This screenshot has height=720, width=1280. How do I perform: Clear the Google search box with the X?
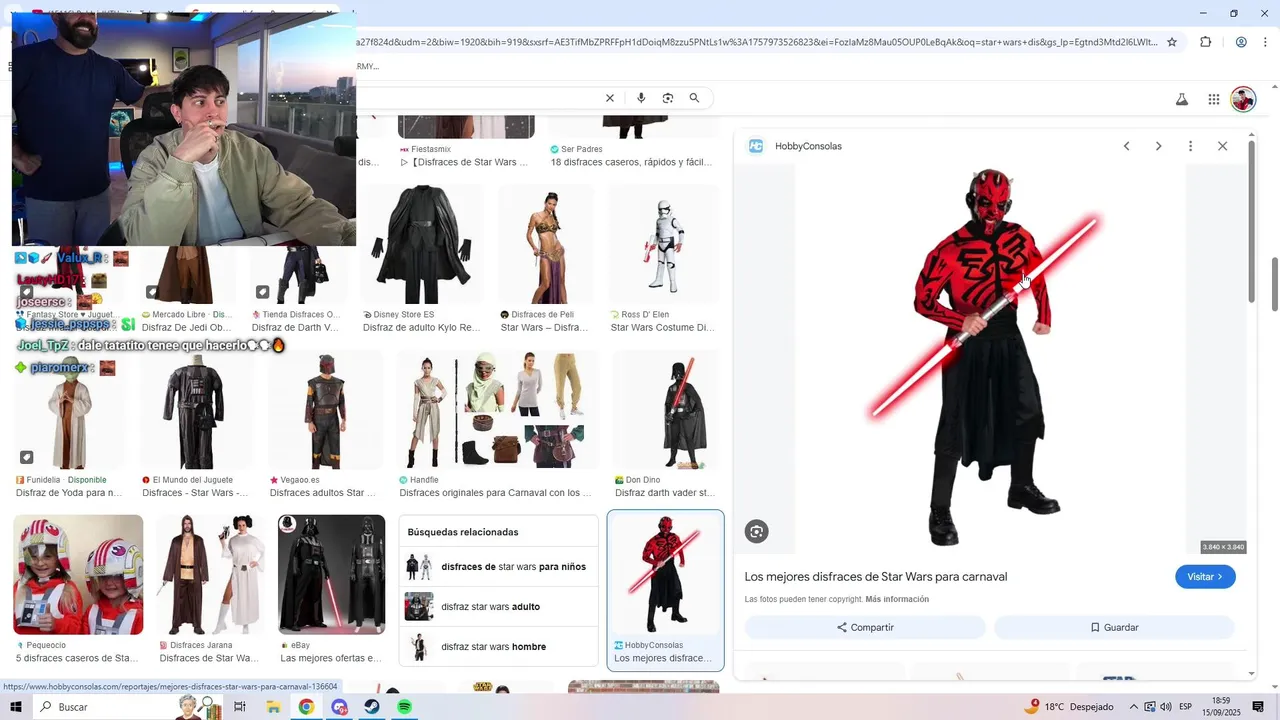pyautogui.click(x=609, y=98)
